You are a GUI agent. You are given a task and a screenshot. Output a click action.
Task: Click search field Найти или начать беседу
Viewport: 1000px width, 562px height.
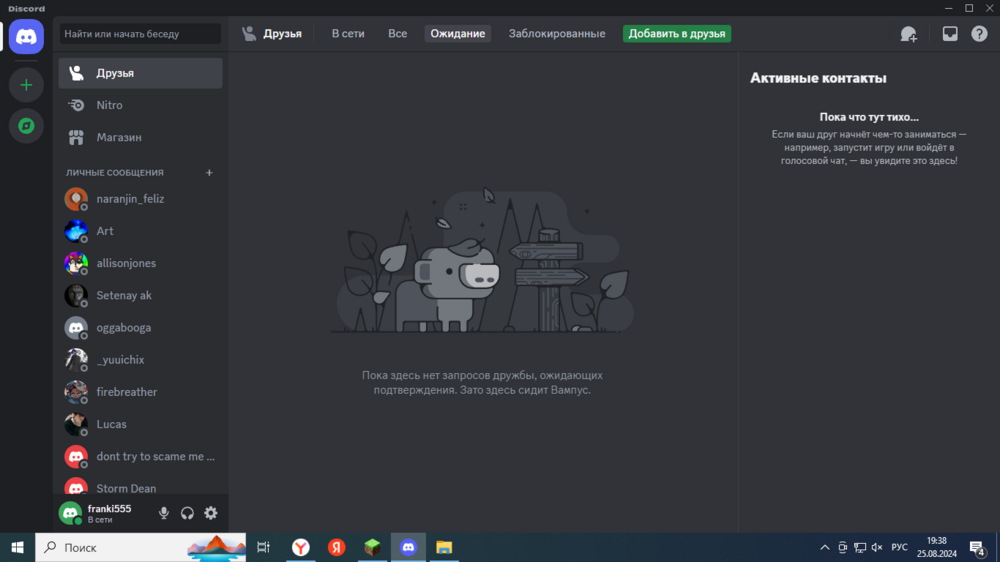140,34
